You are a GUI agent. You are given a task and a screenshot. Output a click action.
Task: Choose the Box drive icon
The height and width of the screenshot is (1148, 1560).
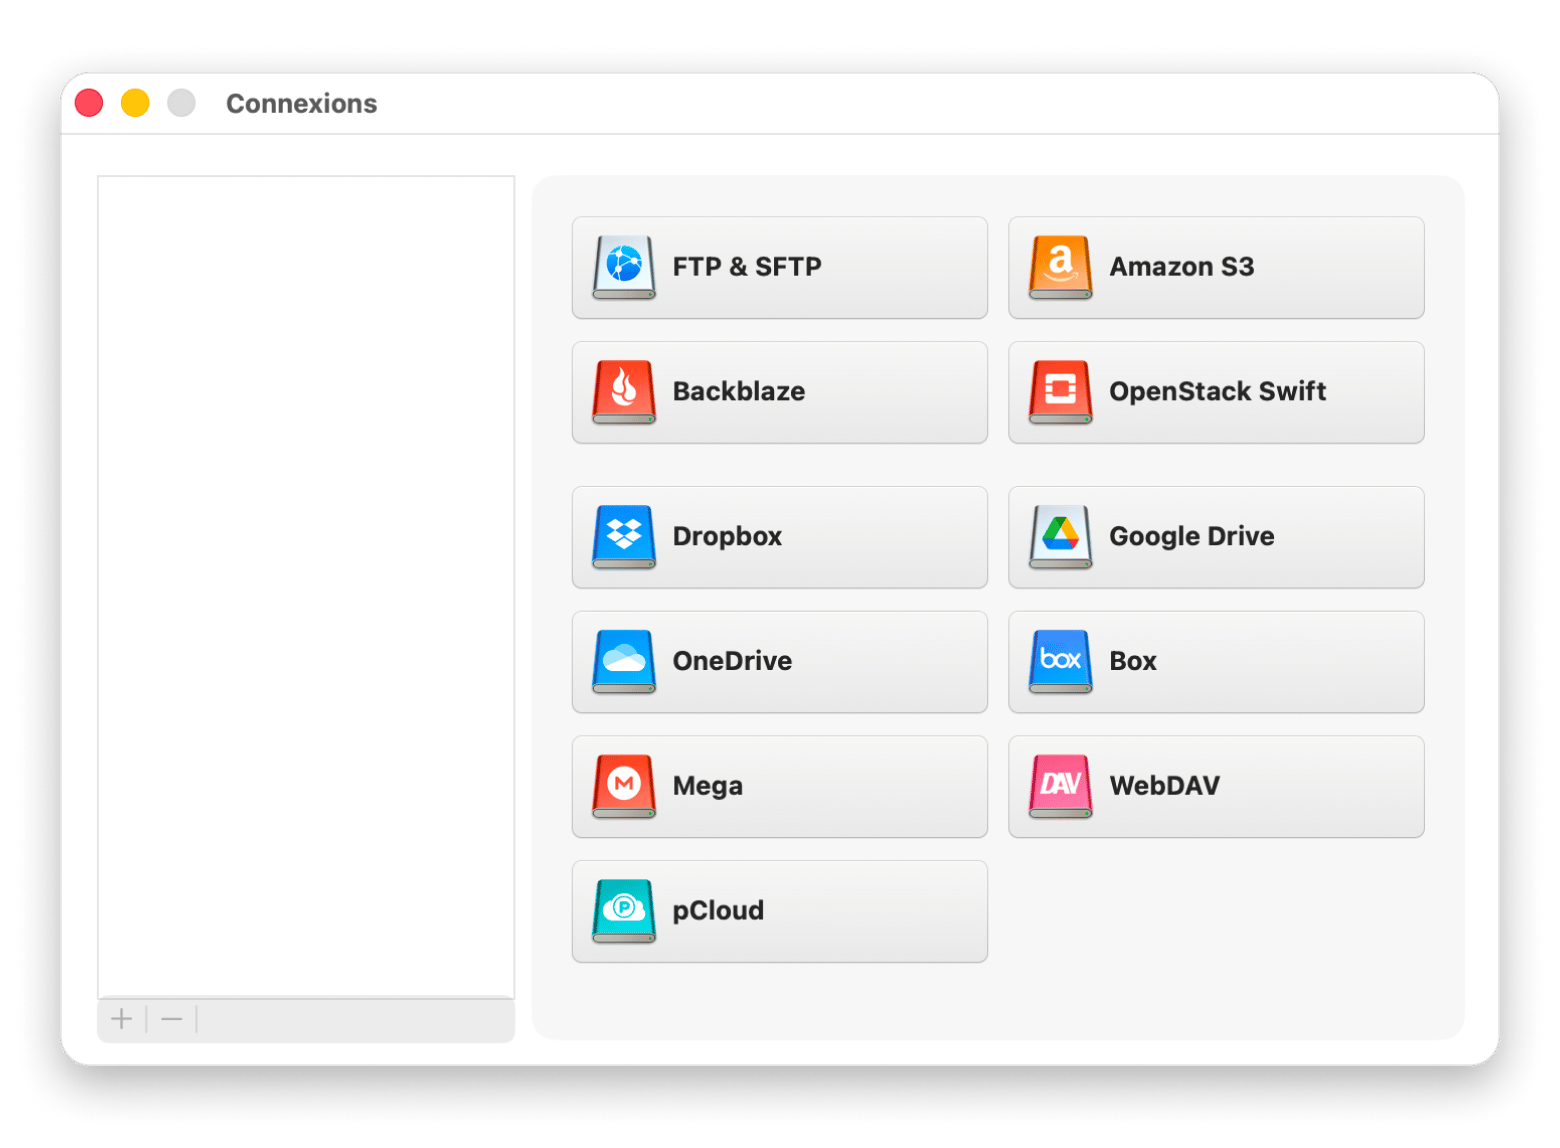tap(1060, 661)
